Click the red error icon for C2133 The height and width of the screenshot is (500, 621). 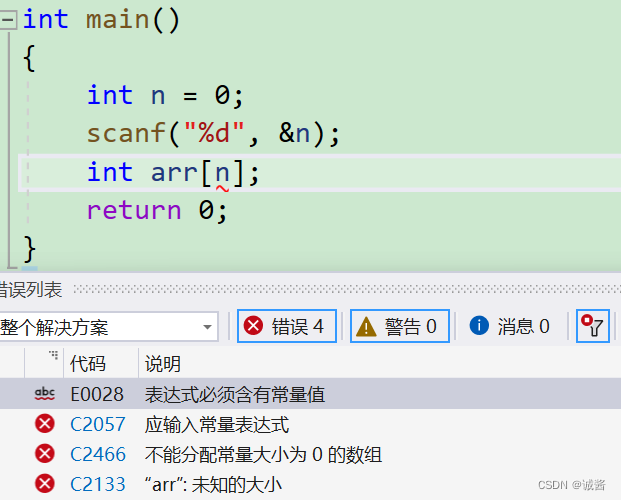pos(45,484)
